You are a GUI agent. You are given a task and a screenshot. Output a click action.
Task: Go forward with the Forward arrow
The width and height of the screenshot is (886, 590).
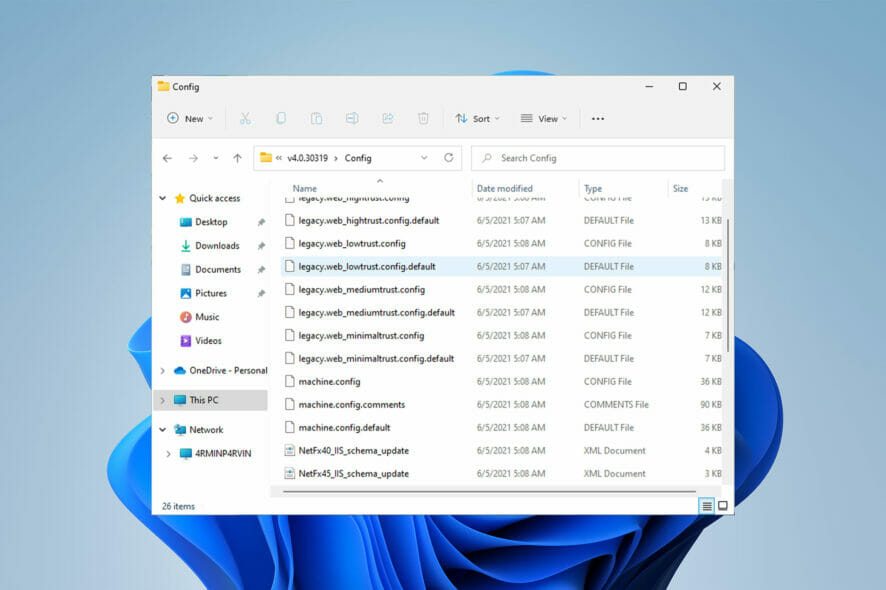coord(193,158)
